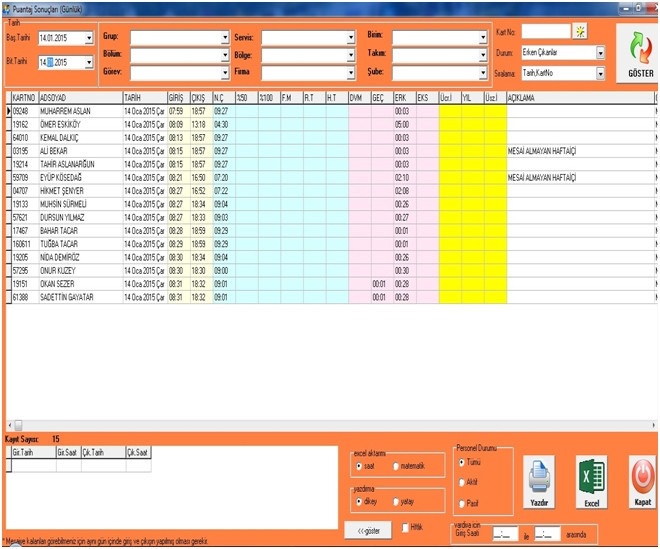The width and height of the screenshot is (660, 549).
Task: Expand the Sıralama dropdown list
Action: 600,73
